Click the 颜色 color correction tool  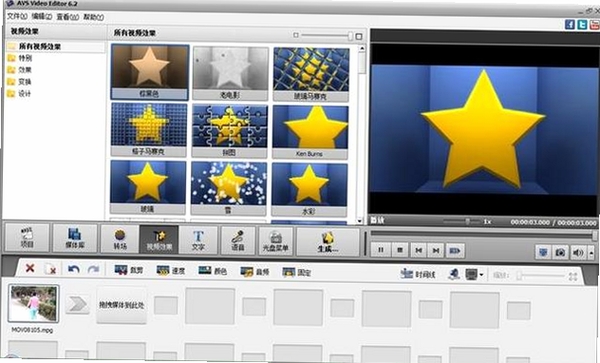[212, 271]
